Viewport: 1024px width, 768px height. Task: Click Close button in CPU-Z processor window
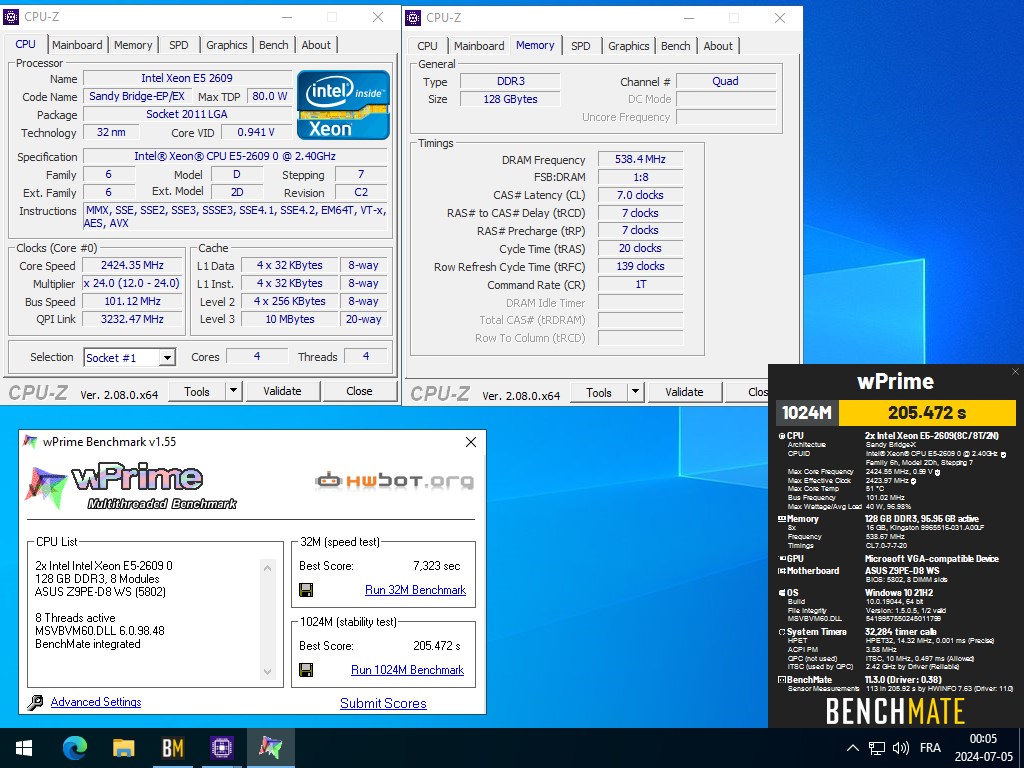tap(359, 391)
